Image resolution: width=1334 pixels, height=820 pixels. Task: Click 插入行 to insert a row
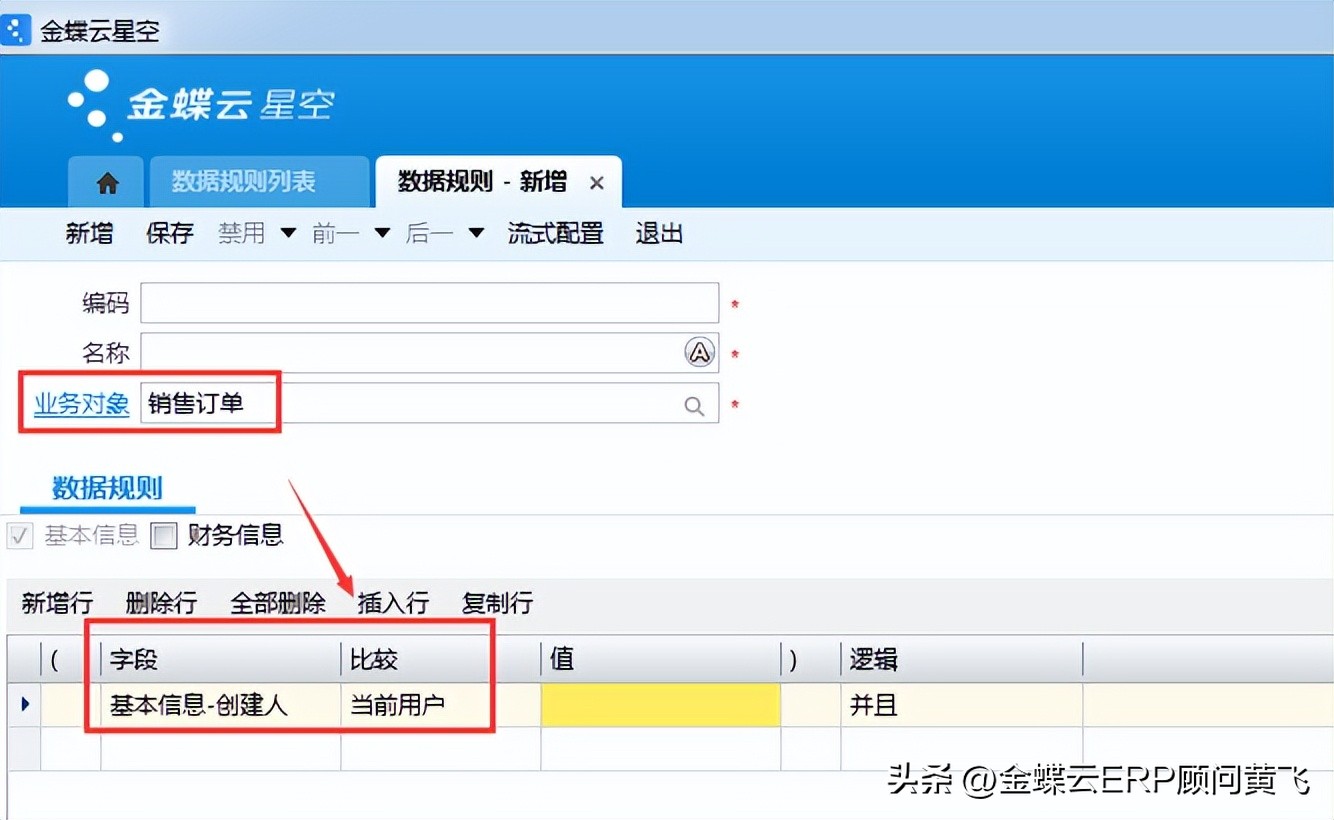pos(393,603)
